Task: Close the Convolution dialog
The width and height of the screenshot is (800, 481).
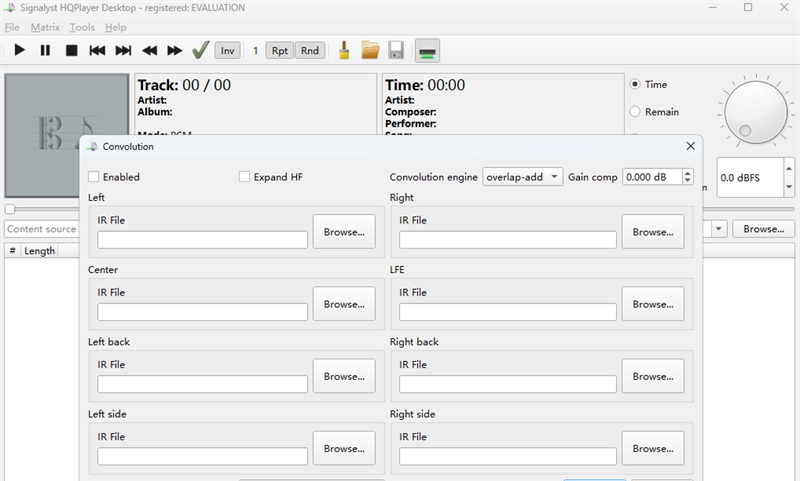Action: point(690,146)
